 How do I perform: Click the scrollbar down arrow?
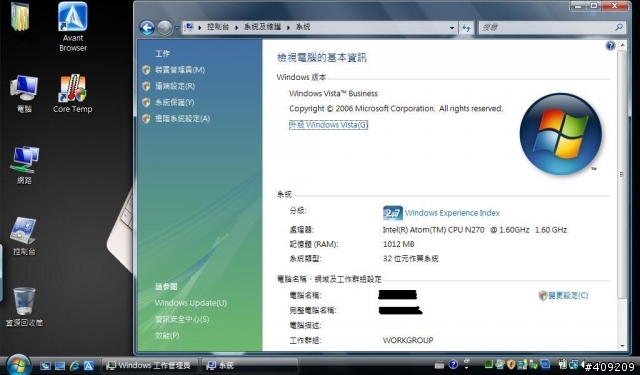coord(622,346)
